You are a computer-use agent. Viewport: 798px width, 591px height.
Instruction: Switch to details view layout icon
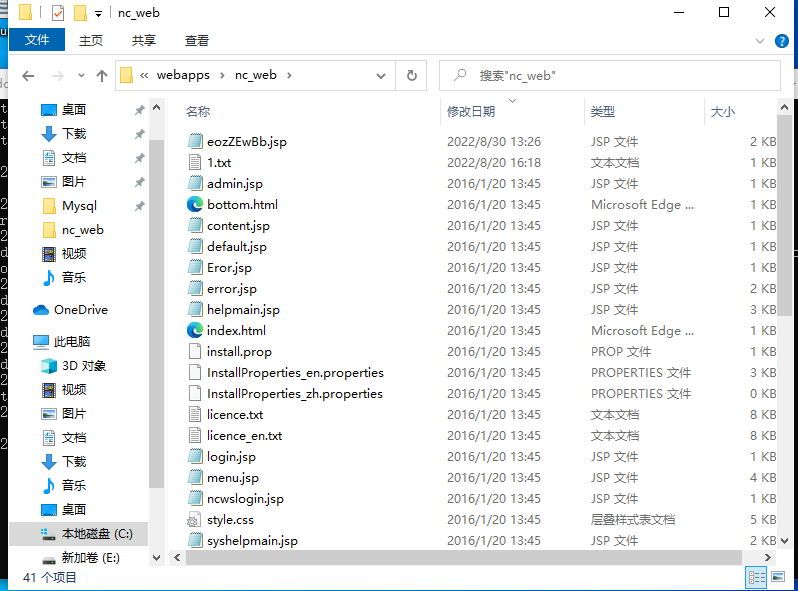click(x=756, y=577)
